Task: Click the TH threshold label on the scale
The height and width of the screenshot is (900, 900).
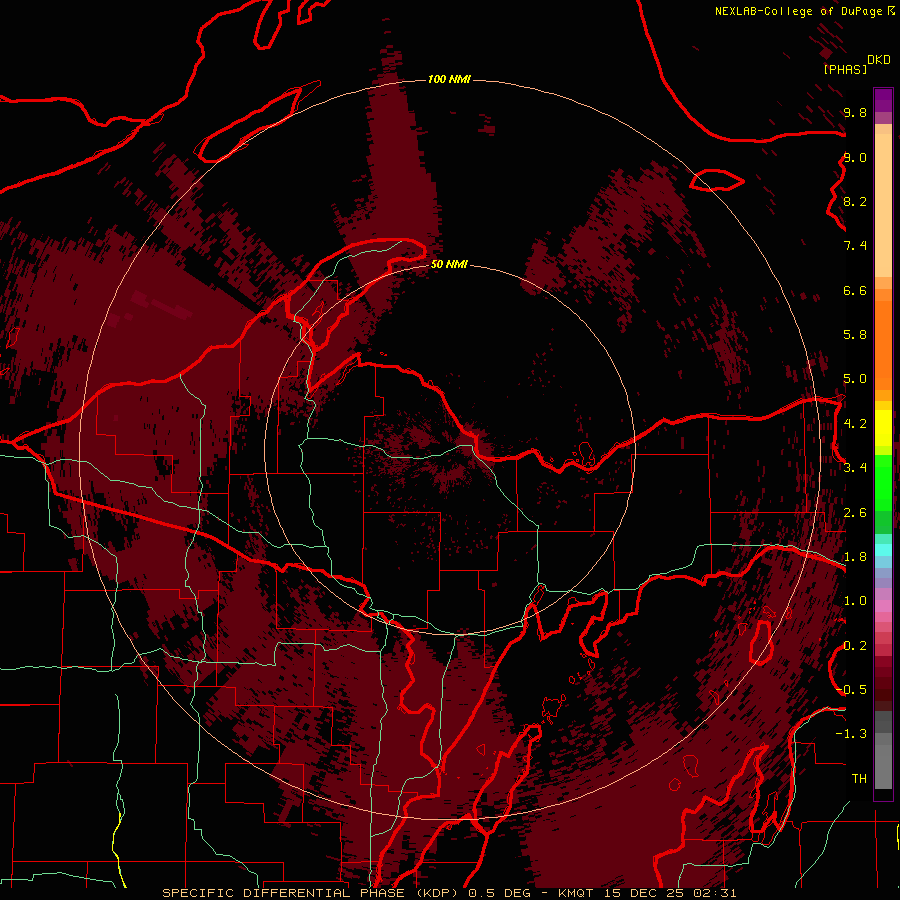Action: coord(859,779)
